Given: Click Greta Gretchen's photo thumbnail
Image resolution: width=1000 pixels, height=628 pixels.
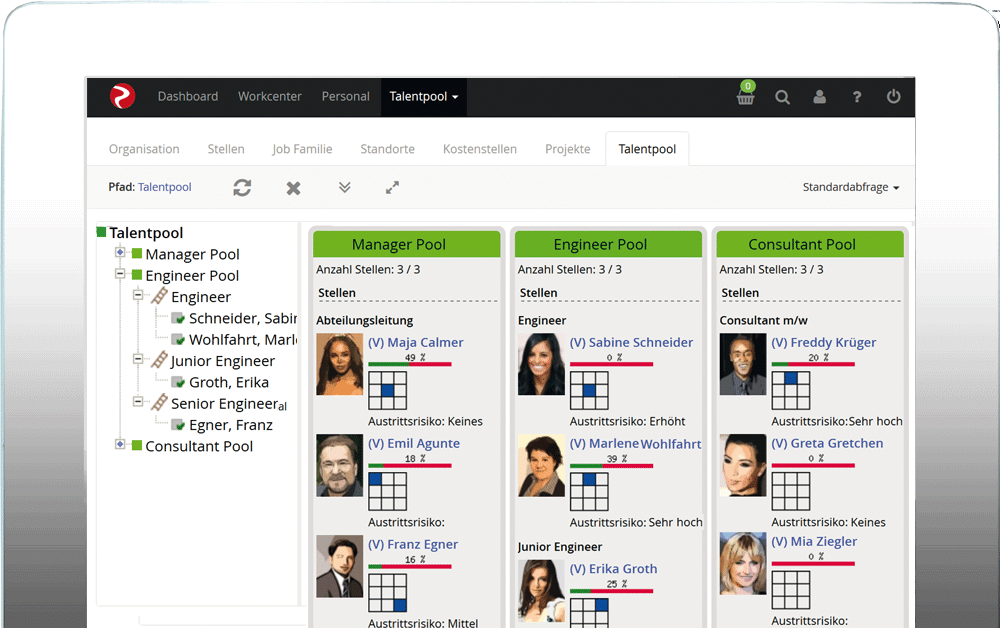Looking at the screenshot, I should 743,465.
